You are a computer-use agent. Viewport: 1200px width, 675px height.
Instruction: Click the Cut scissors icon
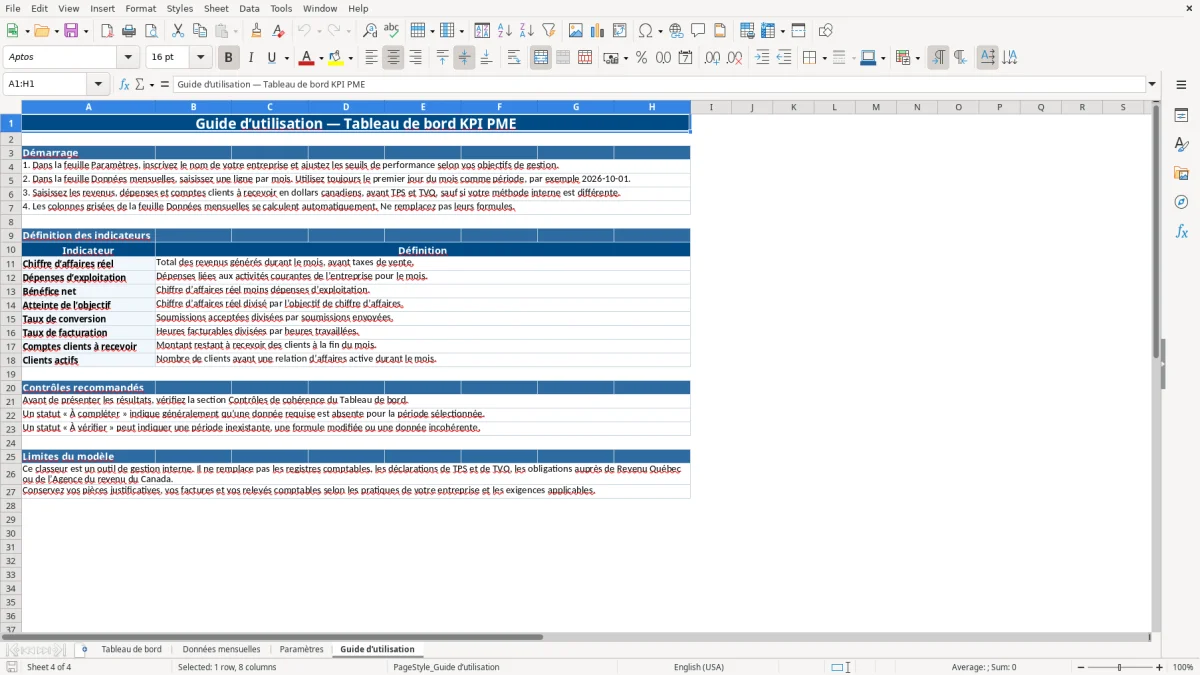click(178, 31)
